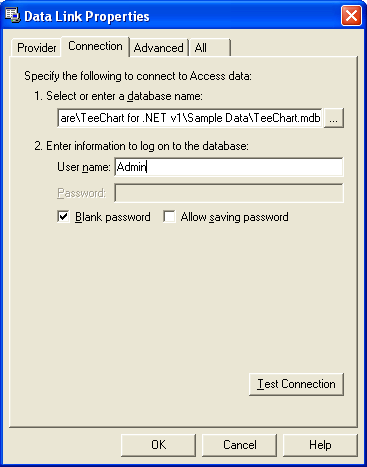Screen dimensions: 367x467
Task: Enable Allow saving password checkbox
Action: pos(169,217)
